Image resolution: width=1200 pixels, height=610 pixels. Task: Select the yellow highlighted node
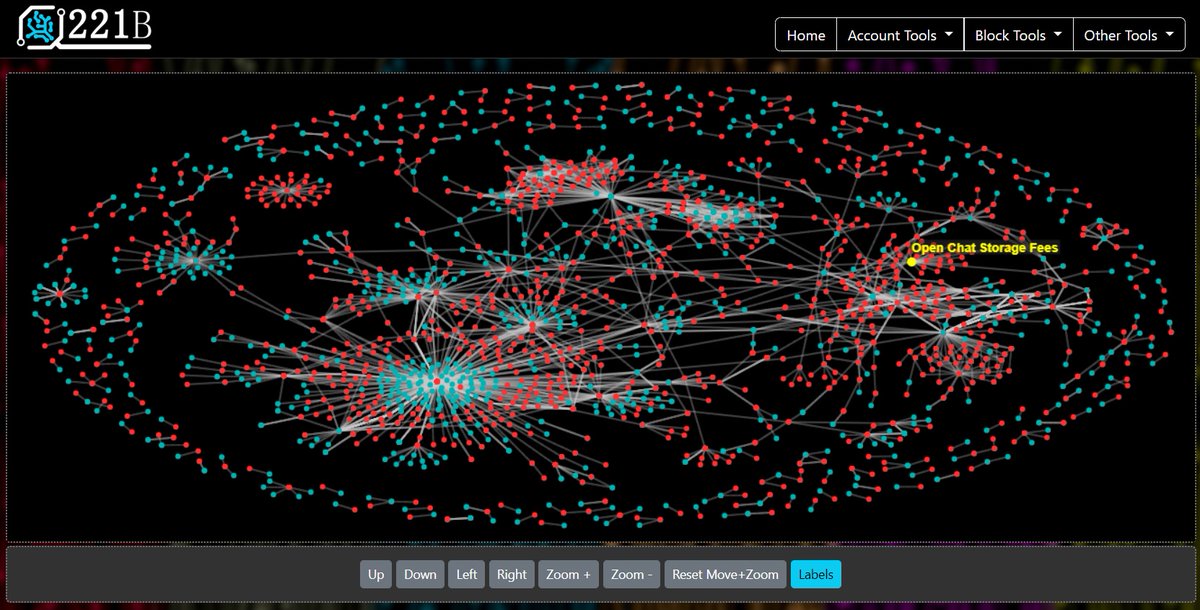click(x=911, y=261)
